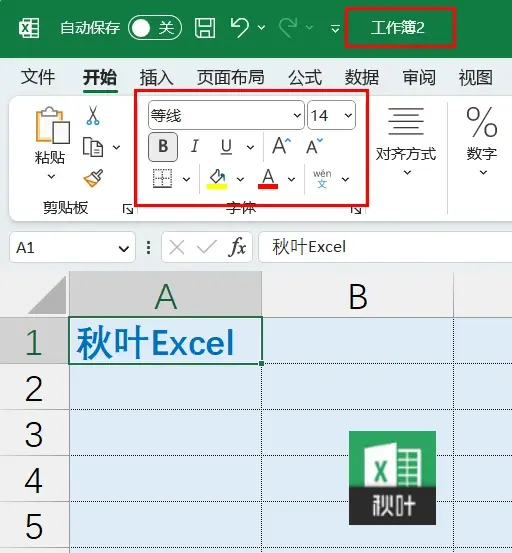Open the Fill Color dropdown arrow
Viewport: 512px width, 553px height.
coord(240,180)
